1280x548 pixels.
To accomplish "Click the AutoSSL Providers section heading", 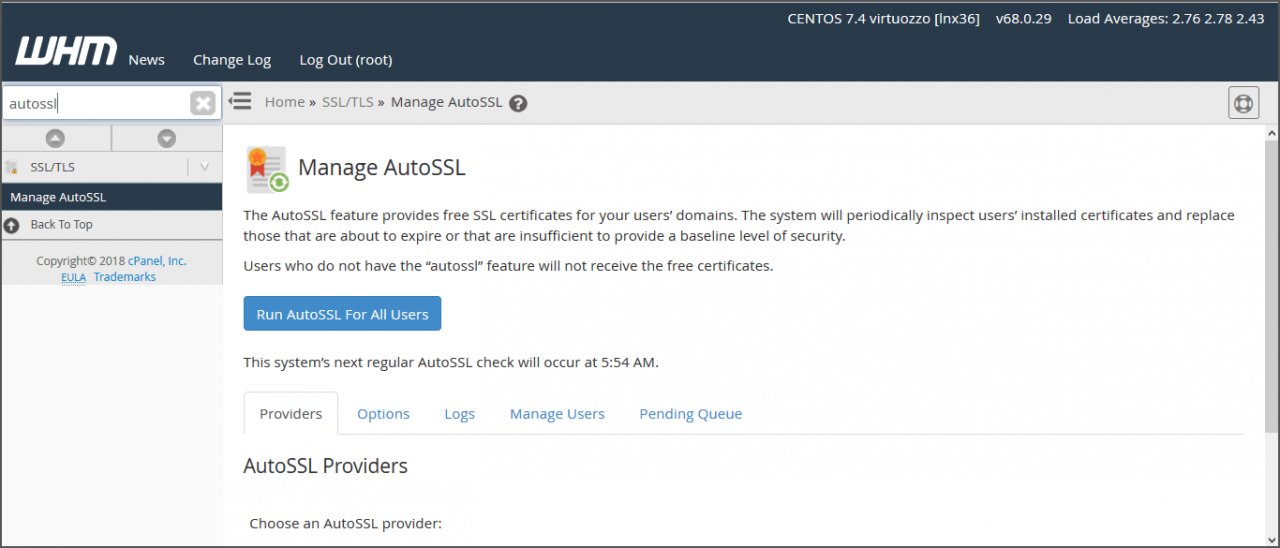I will 325,466.
